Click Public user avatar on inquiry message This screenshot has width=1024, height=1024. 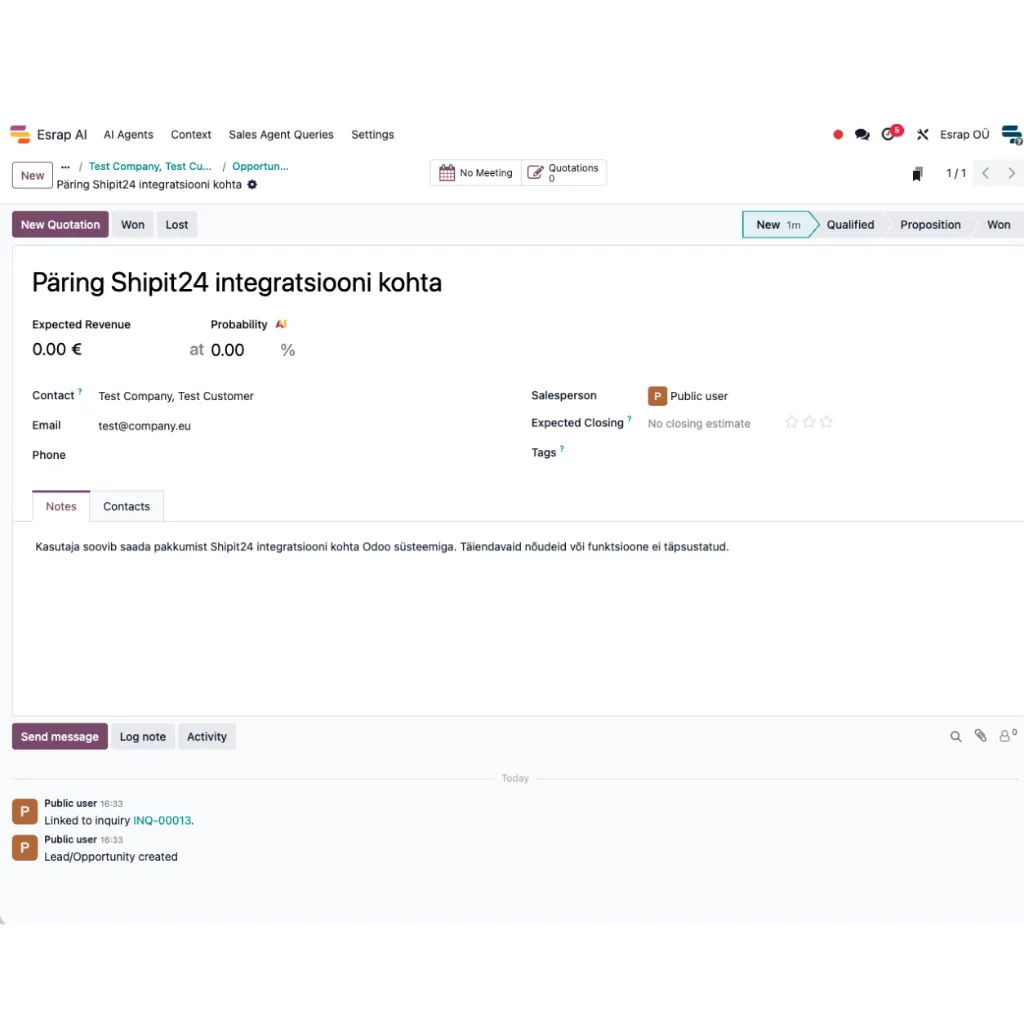point(25,812)
